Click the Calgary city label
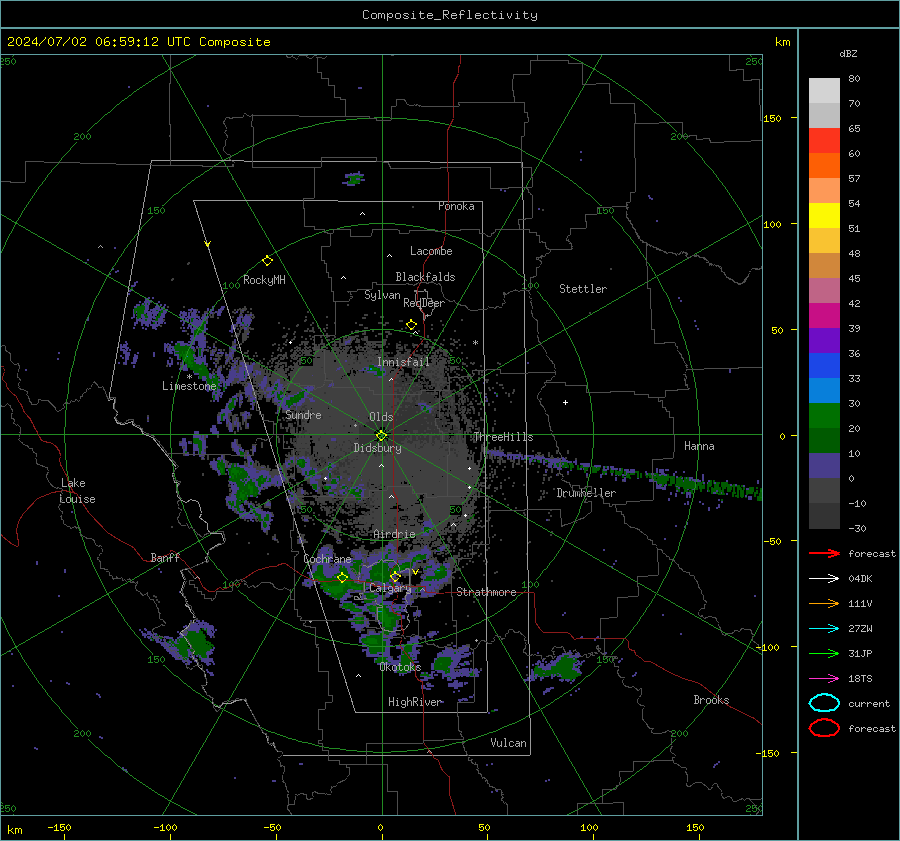 click(x=390, y=588)
